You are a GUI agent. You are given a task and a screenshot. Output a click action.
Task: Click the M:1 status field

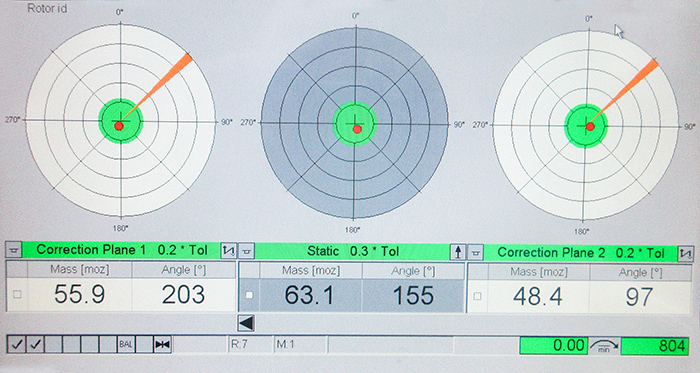pos(300,344)
